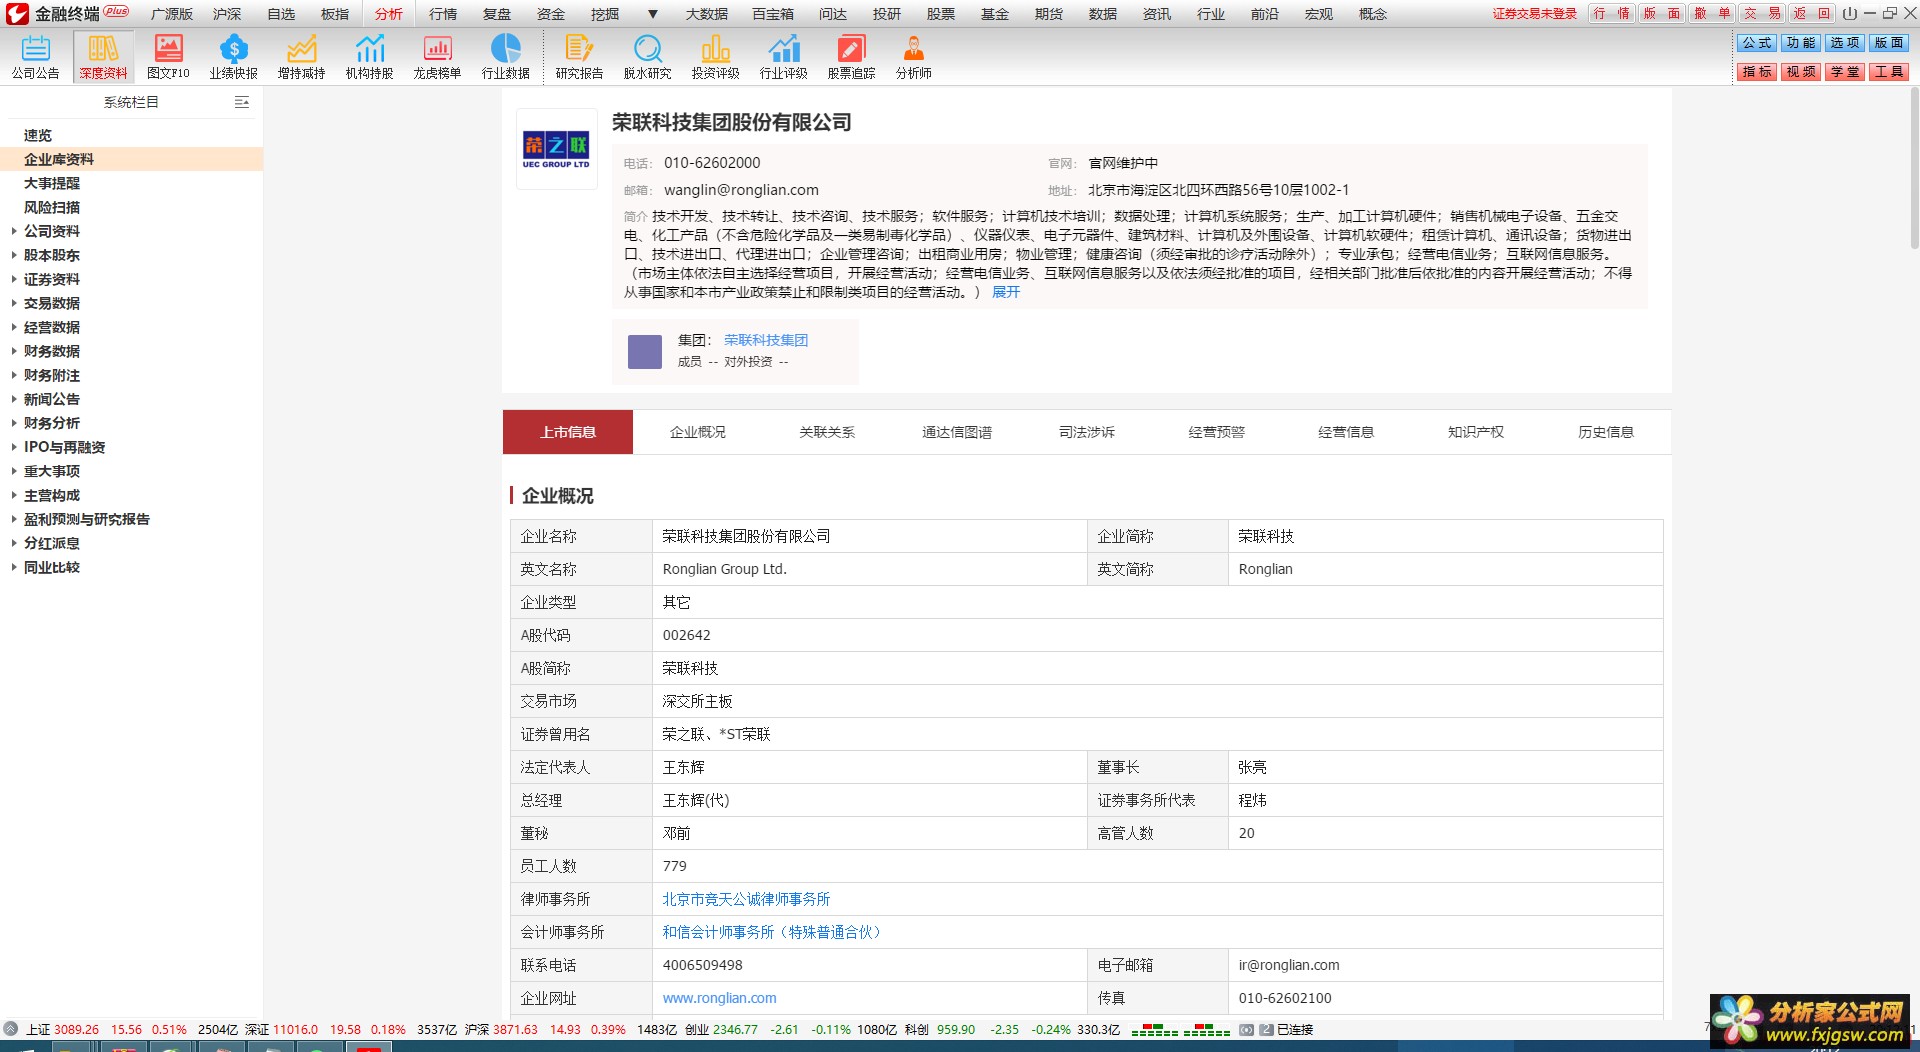Switch to the 企业概况 tab
Viewport: 1920px width, 1052px height.
[x=698, y=432]
